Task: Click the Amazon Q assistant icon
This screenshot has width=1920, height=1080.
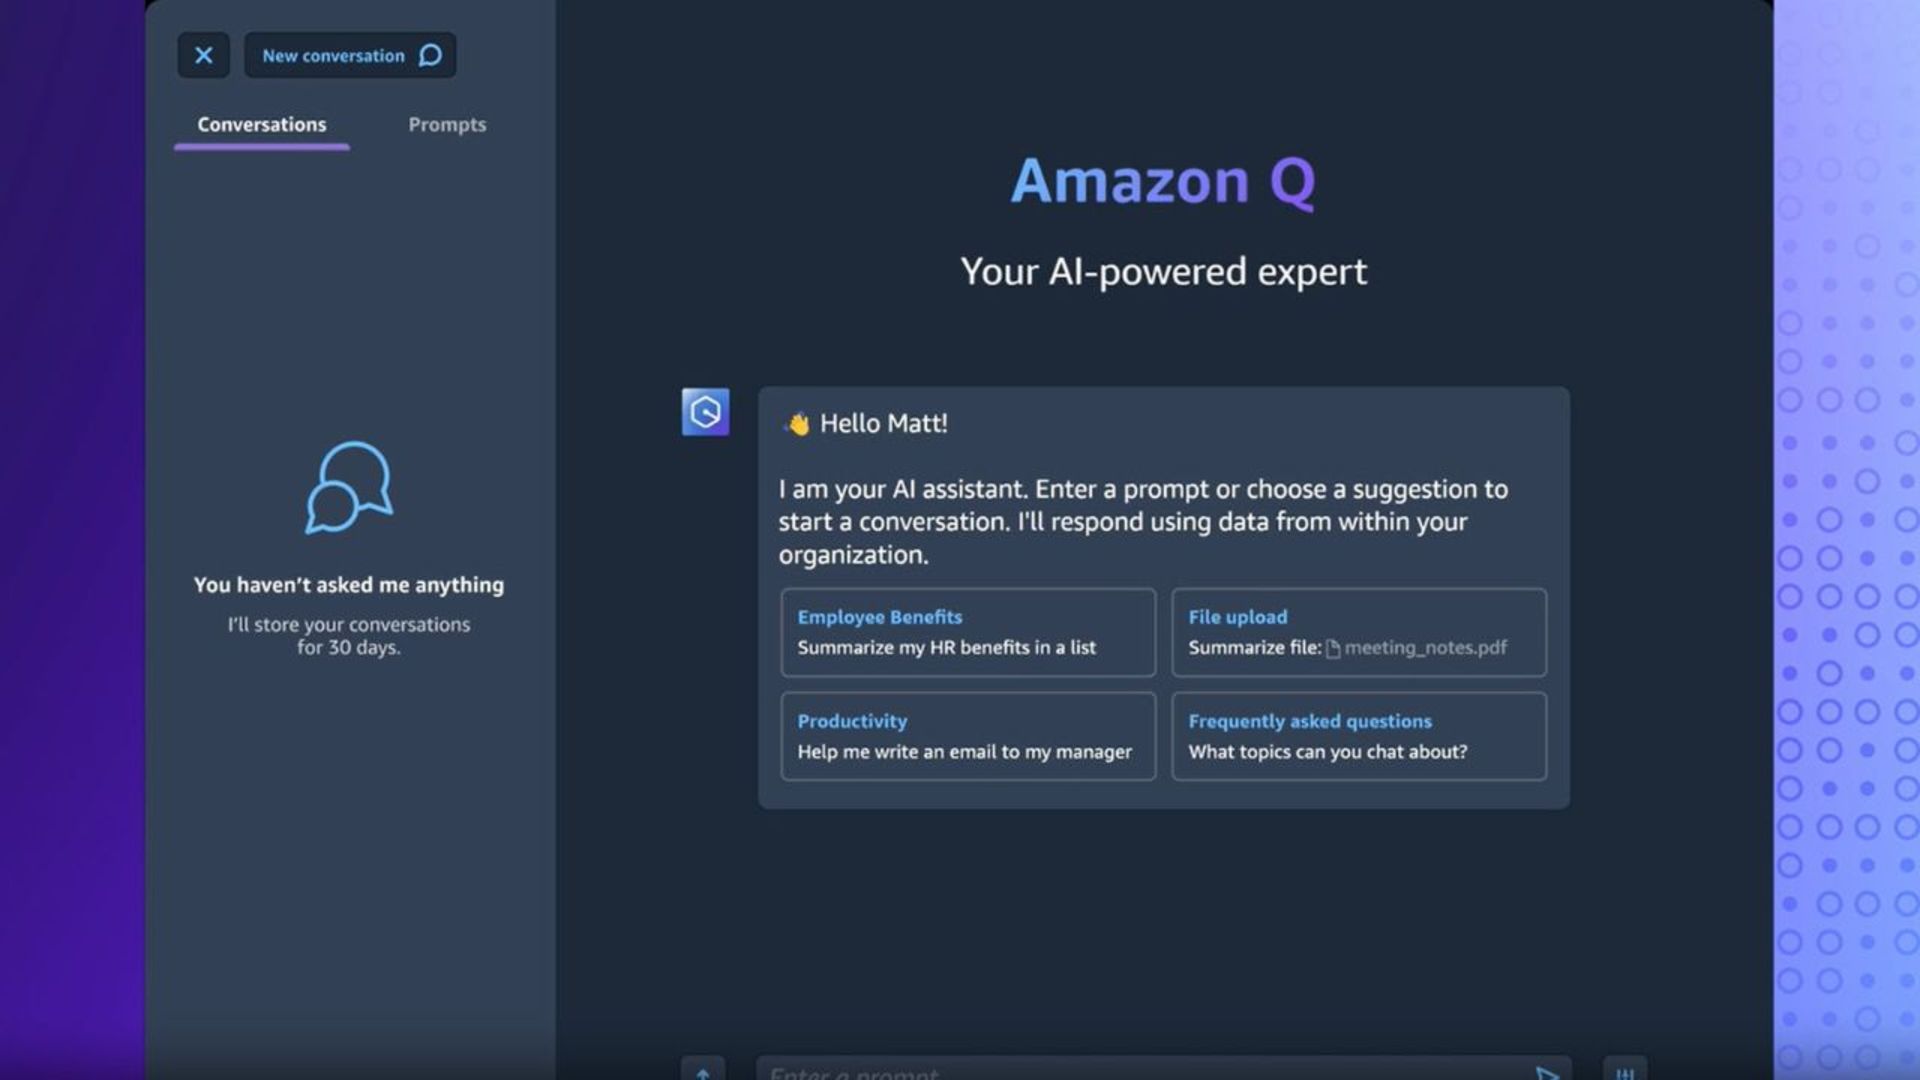Action: tap(705, 410)
